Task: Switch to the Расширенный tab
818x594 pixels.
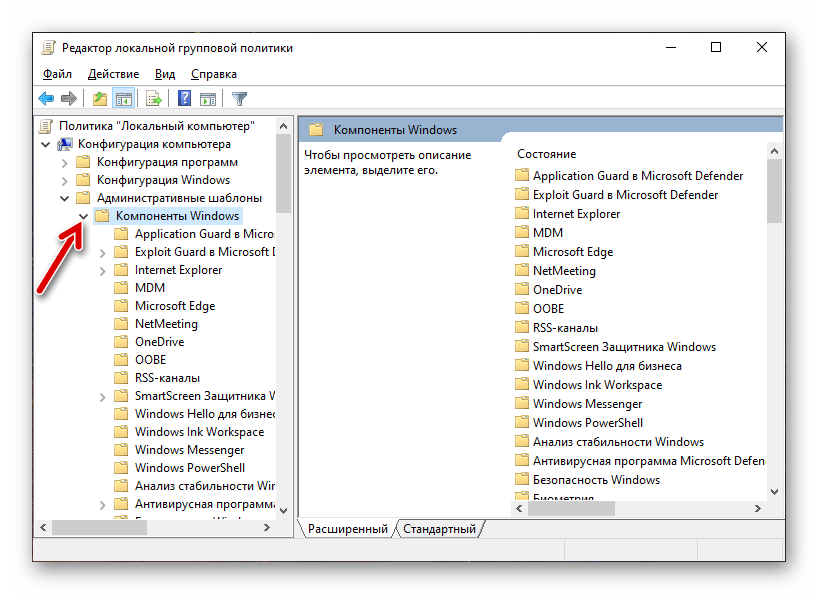Action: [347, 529]
